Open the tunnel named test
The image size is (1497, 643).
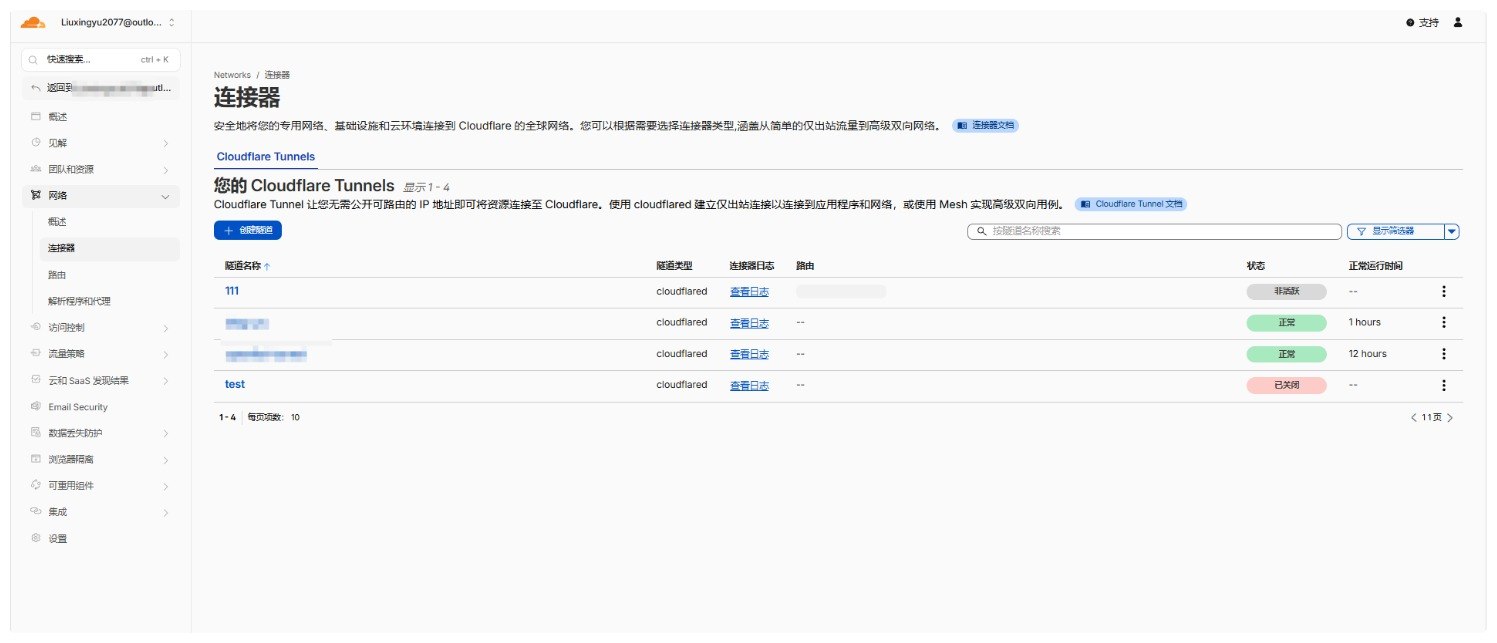click(x=235, y=384)
